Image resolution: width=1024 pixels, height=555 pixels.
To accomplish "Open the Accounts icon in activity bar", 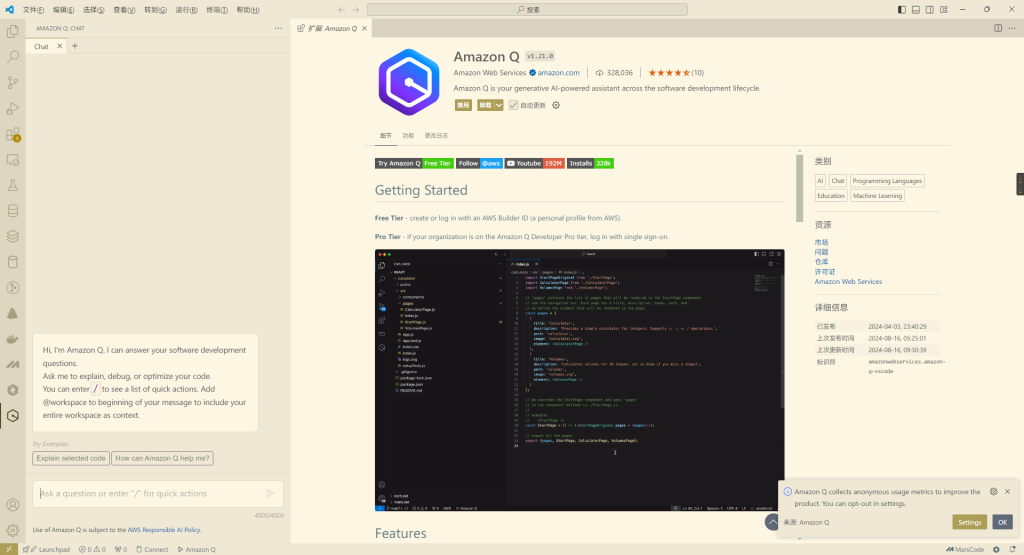I will (12, 505).
